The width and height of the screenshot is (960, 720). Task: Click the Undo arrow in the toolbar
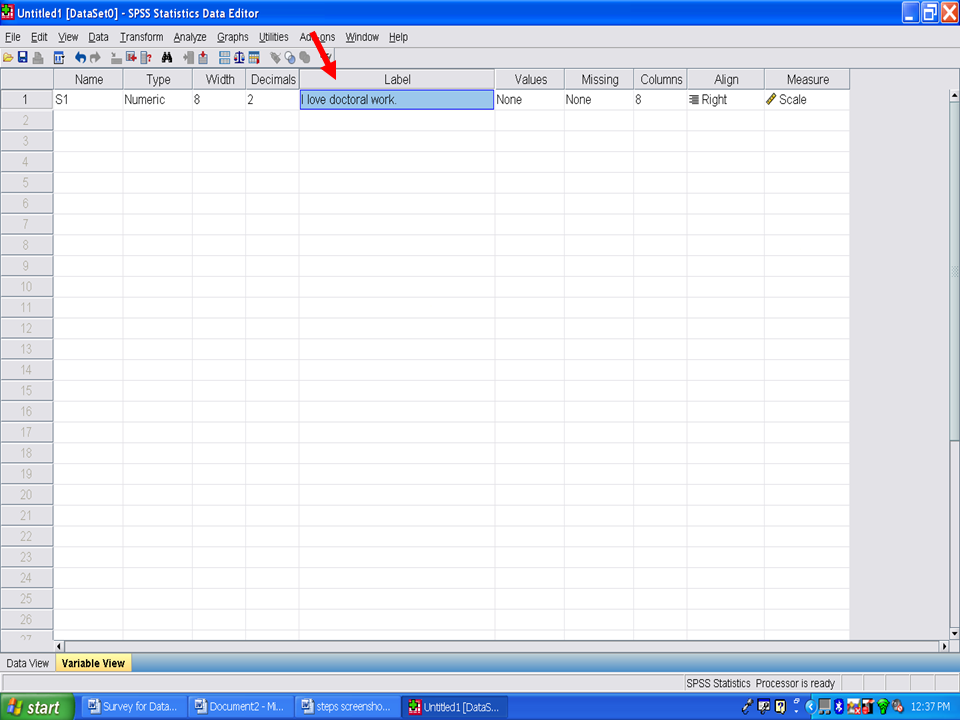pyautogui.click(x=81, y=58)
